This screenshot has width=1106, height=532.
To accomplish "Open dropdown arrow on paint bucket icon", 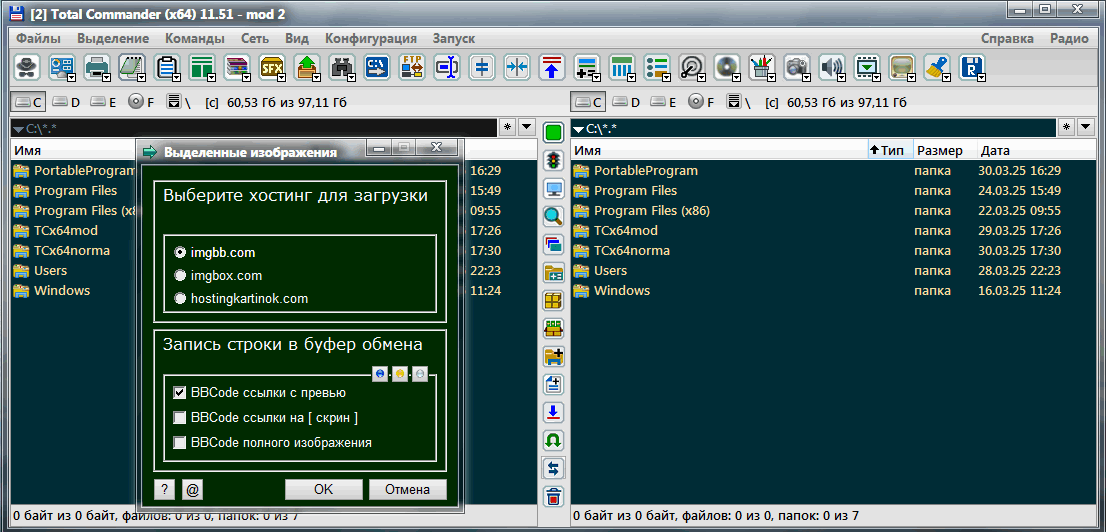I will pos(772,76).
